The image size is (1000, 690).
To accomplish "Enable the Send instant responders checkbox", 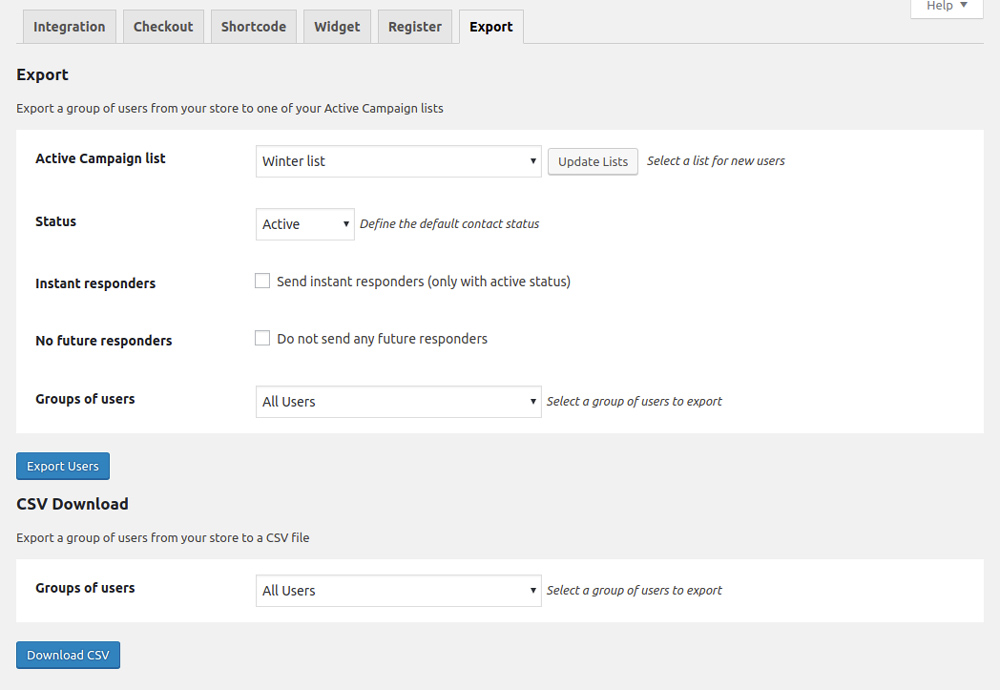I will click(263, 281).
